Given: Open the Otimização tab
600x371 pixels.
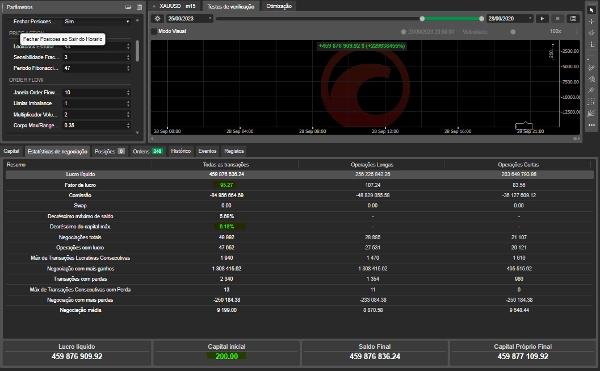Looking at the screenshot, I should (279, 6).
